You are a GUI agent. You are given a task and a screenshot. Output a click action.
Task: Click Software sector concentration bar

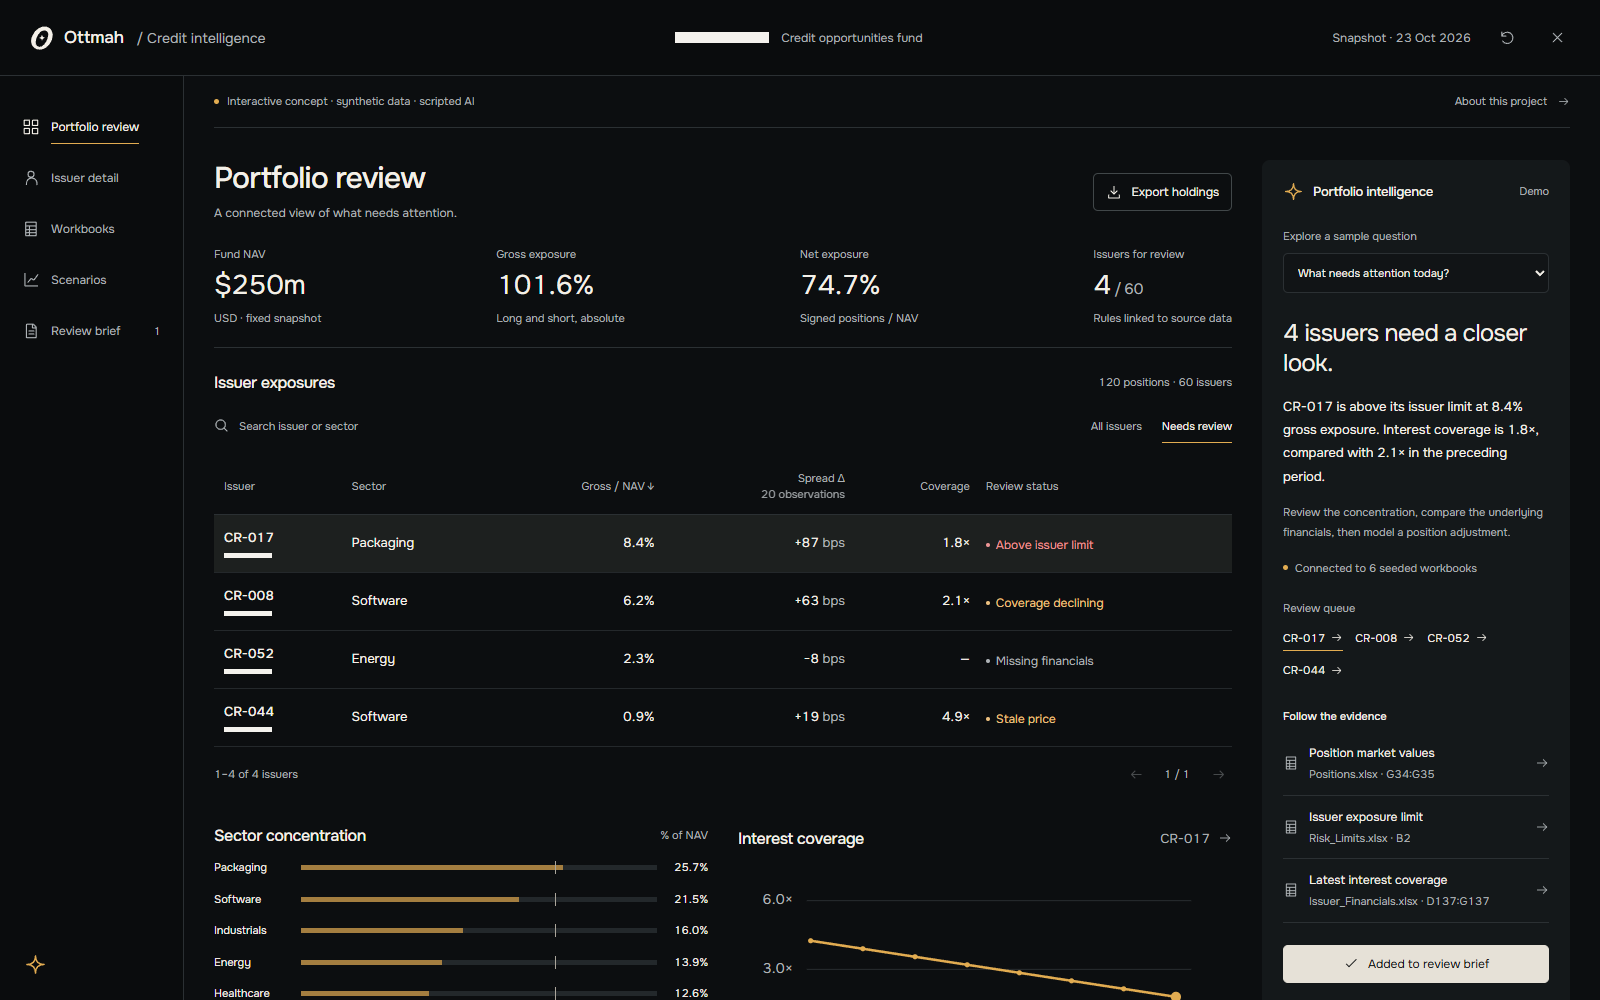point(479,899)
